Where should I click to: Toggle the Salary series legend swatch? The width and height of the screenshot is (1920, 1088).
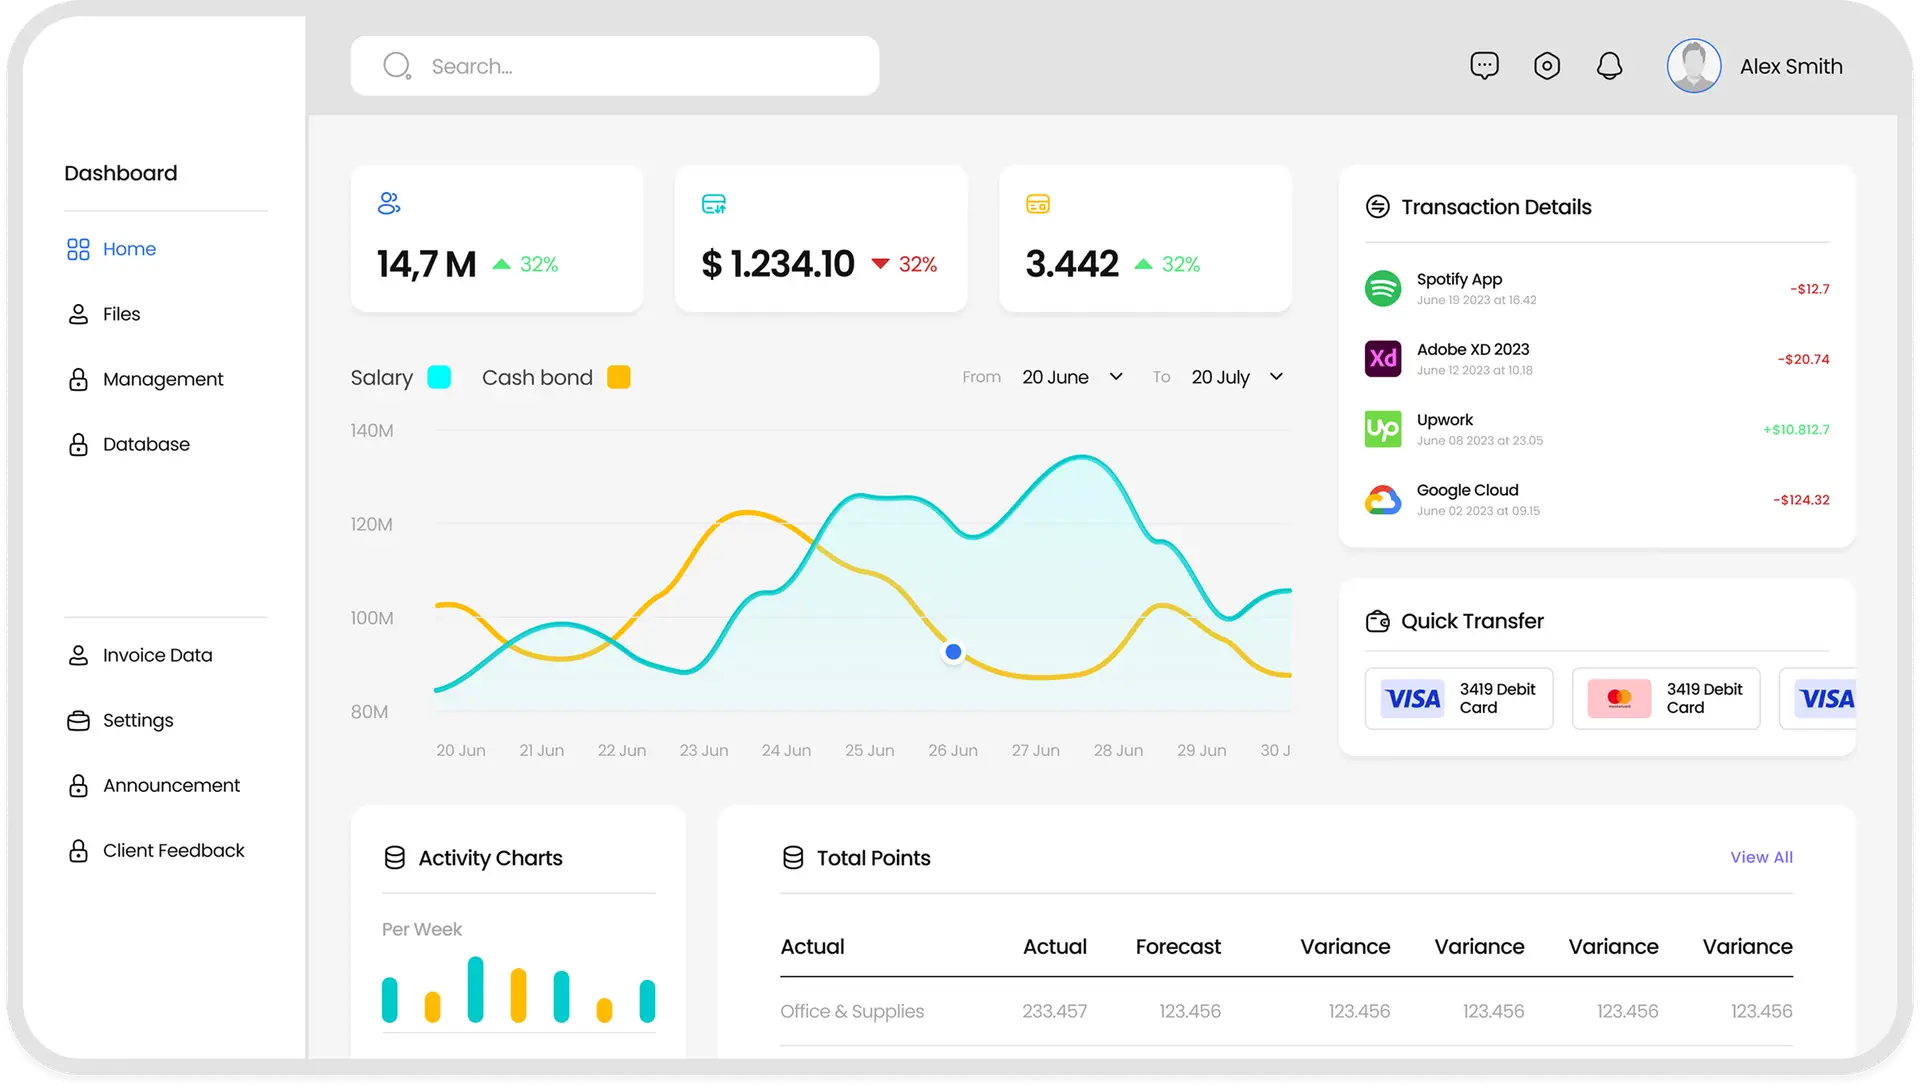[x=439, y=377]
